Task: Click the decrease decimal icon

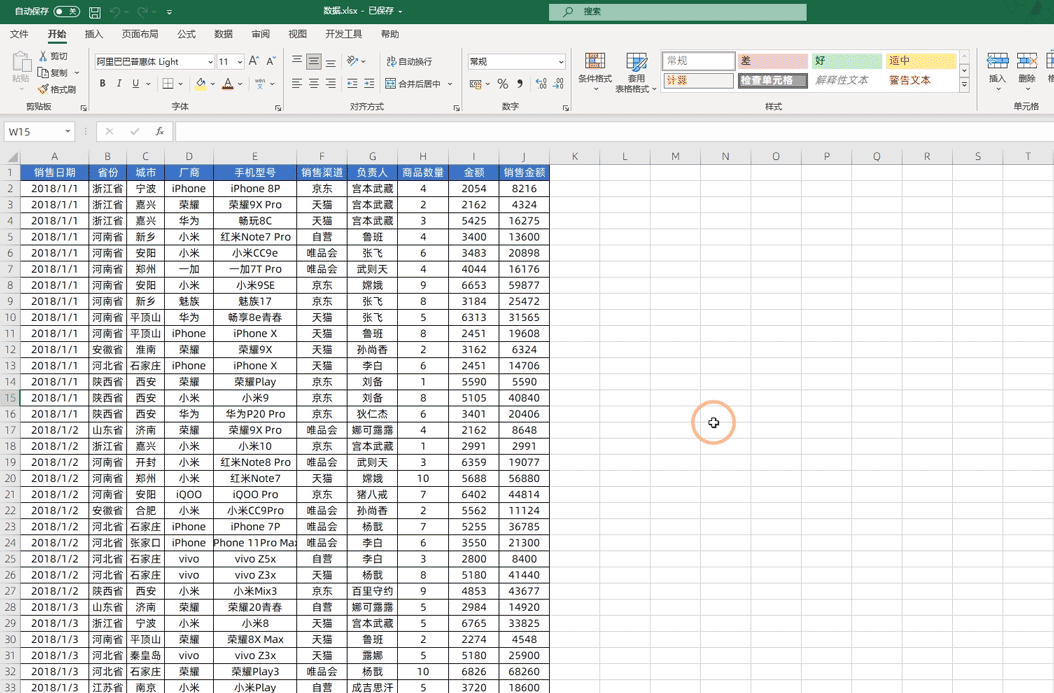Action: [558, 84]
